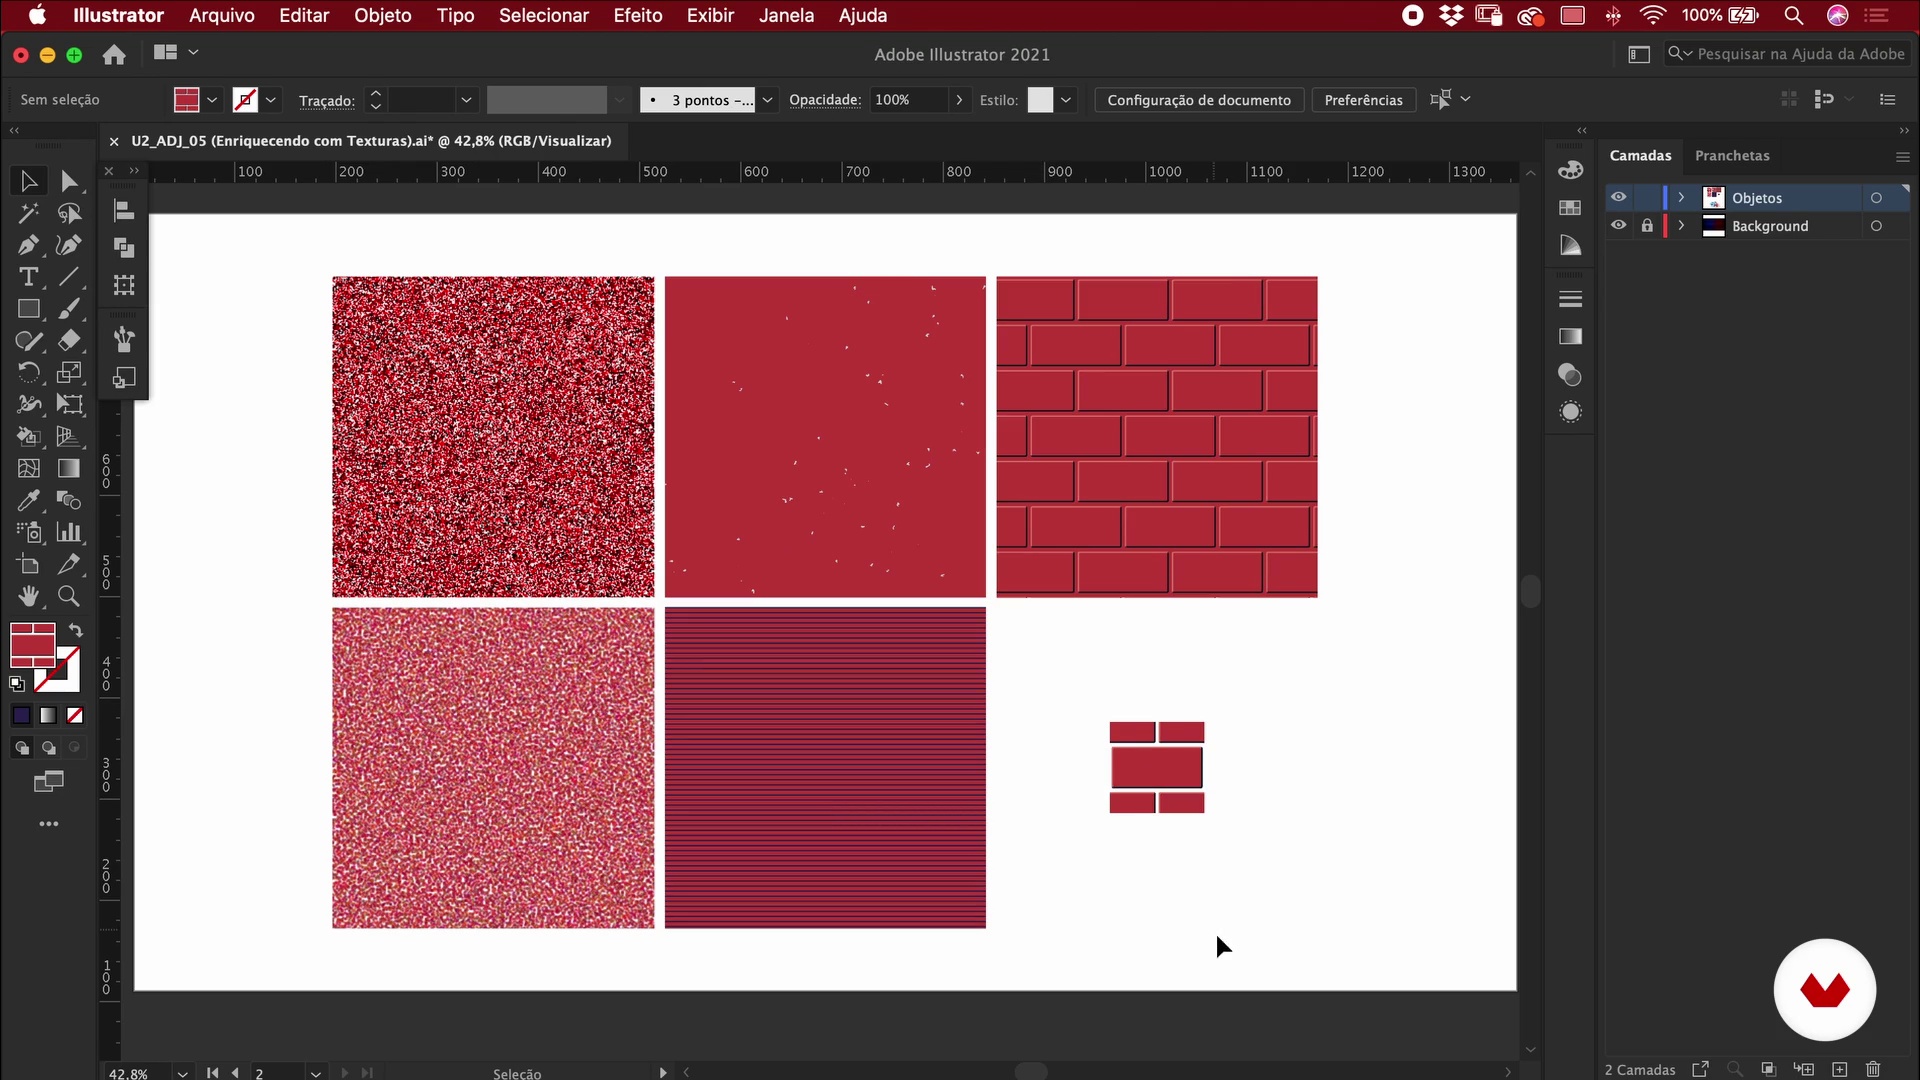1920x1080 pixels.
Task: Select the Line Segment tool
Action: (x=69, y=277)
